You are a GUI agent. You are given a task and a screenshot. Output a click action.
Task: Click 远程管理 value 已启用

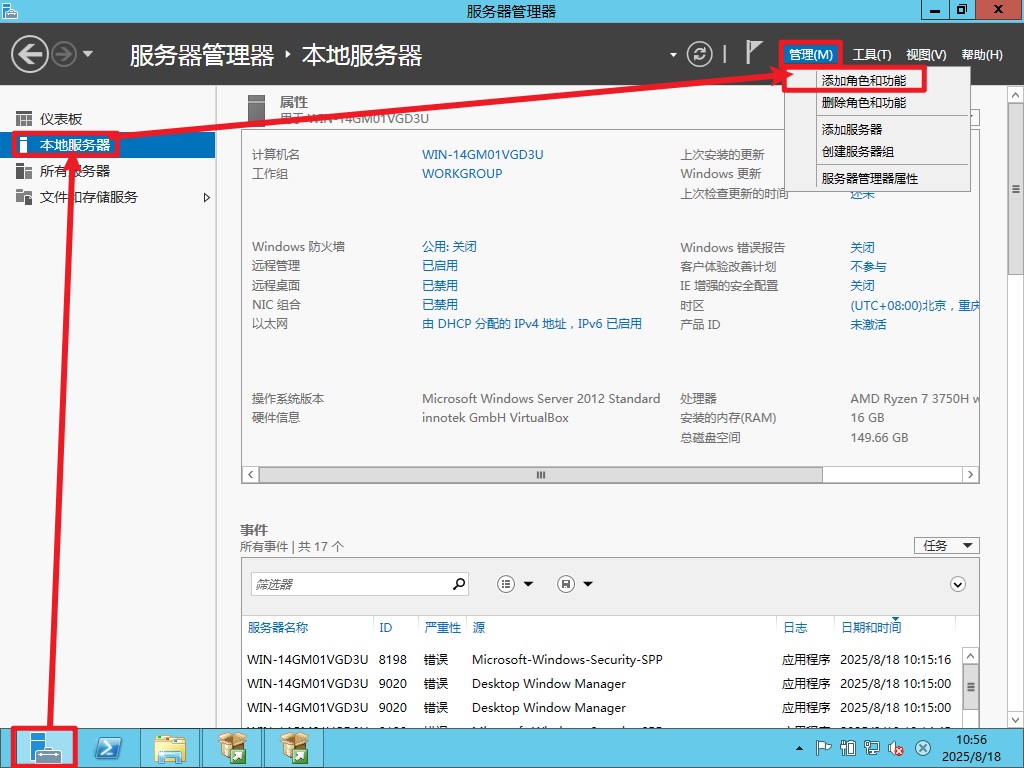point(440,266)
